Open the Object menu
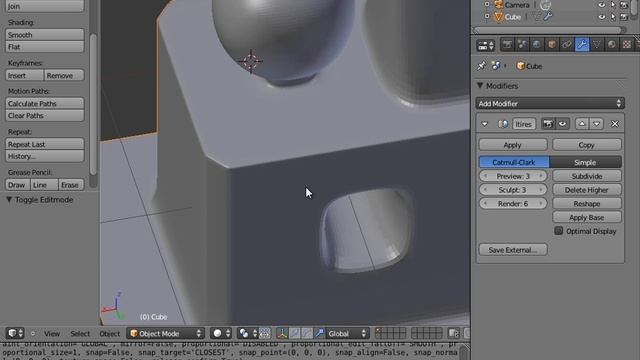Image resolution: width=640 pixels, height=360 pixels. (110, 333)
